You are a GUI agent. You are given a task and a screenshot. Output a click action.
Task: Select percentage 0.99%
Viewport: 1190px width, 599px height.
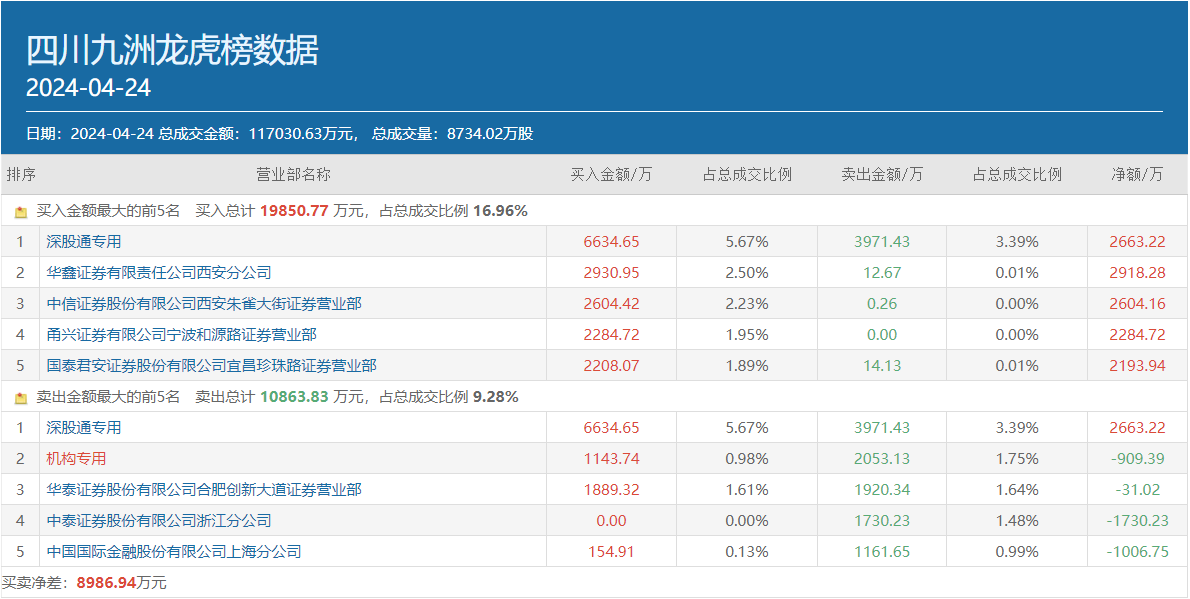(1017, 552)
